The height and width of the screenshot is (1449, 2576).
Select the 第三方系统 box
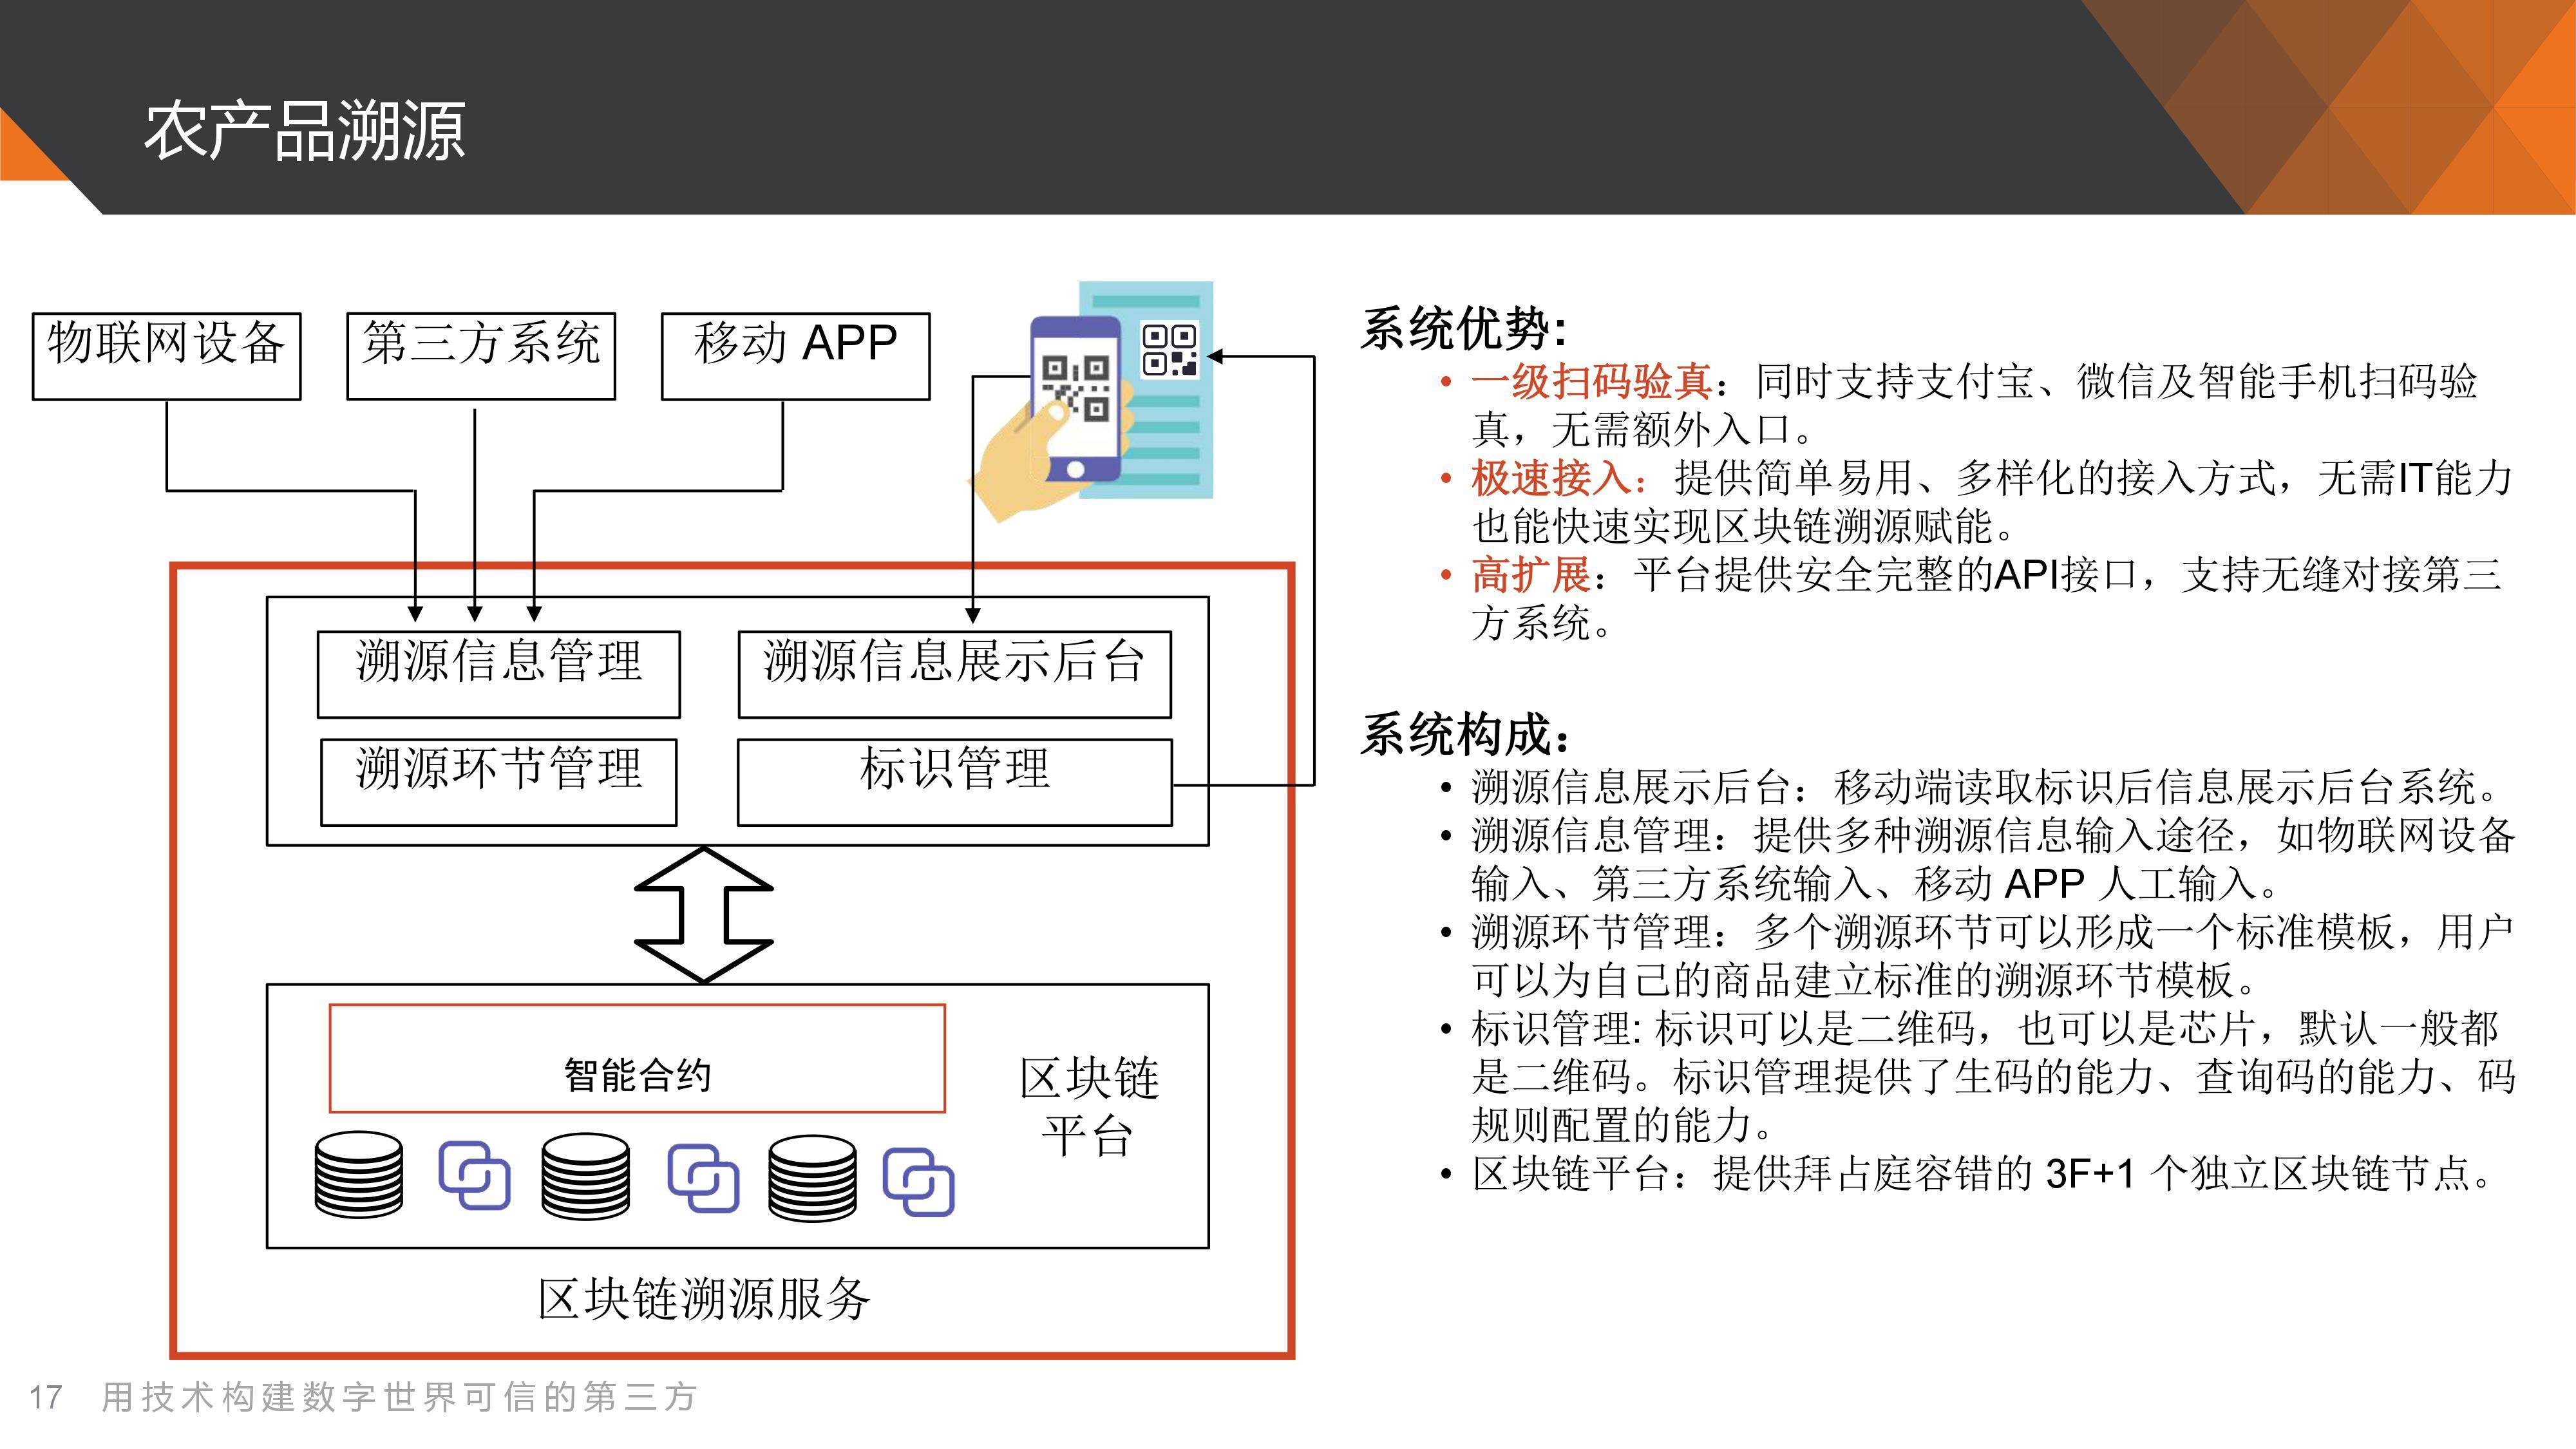481,356
